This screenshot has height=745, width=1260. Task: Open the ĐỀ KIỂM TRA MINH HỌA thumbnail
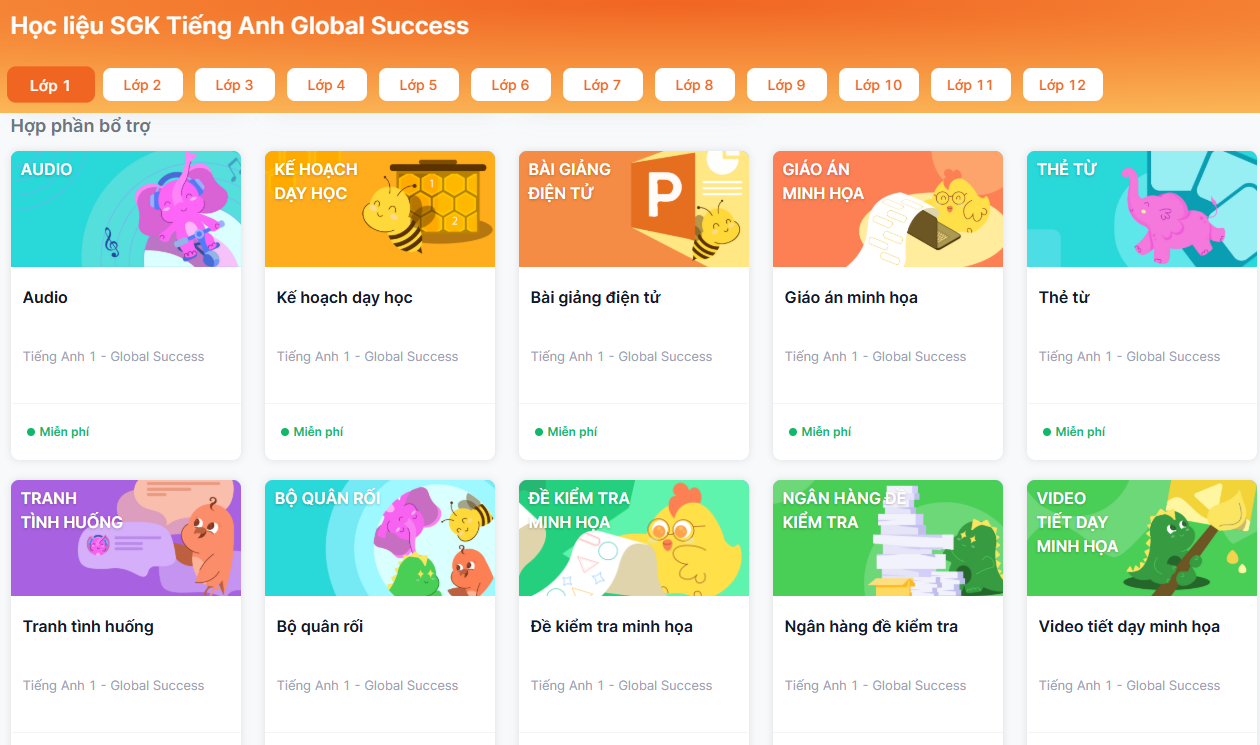coord(634,538)
